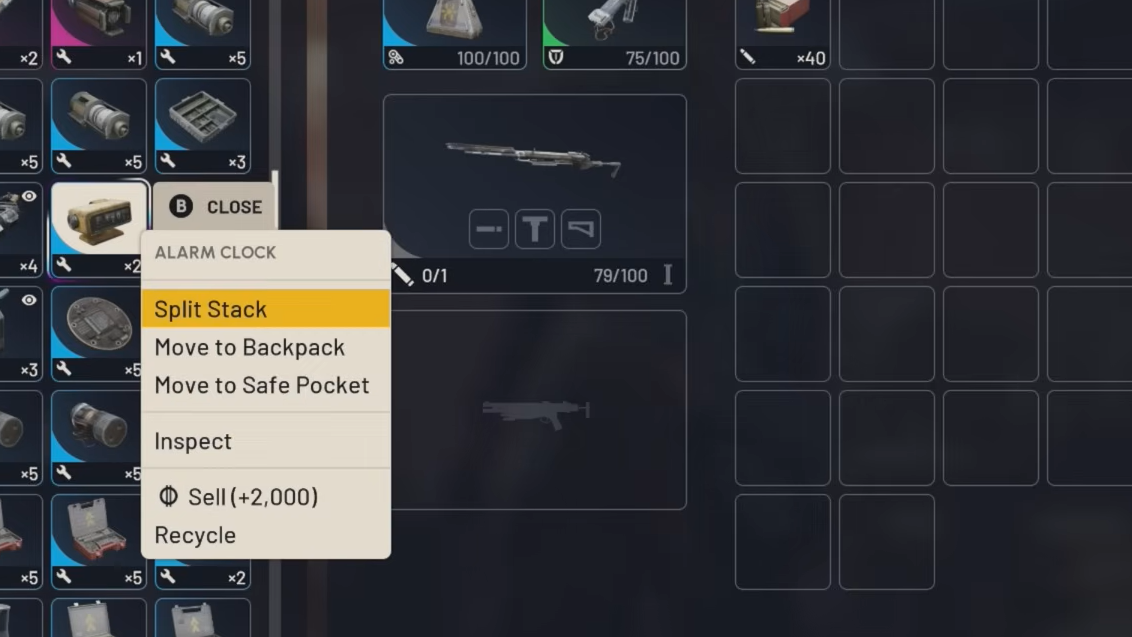Click the underbarrel grip attachment slot
This screenshot has width=1132, height=637.
pyautogui.click(x=535, y=229)
